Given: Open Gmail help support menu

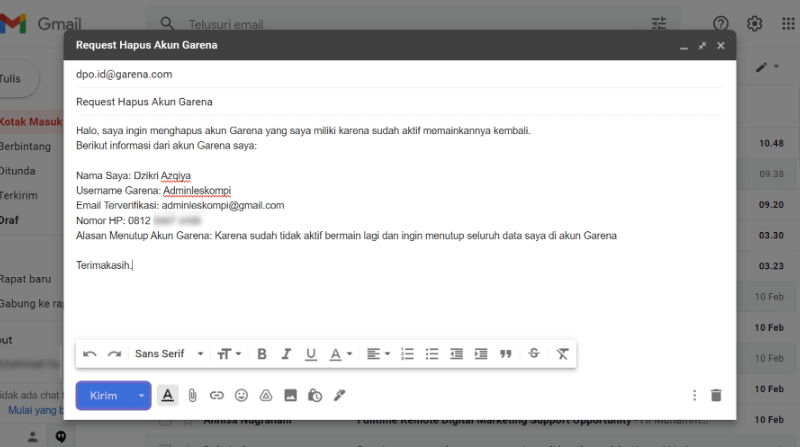Looking at the screenshot, I should click(720, 23).
